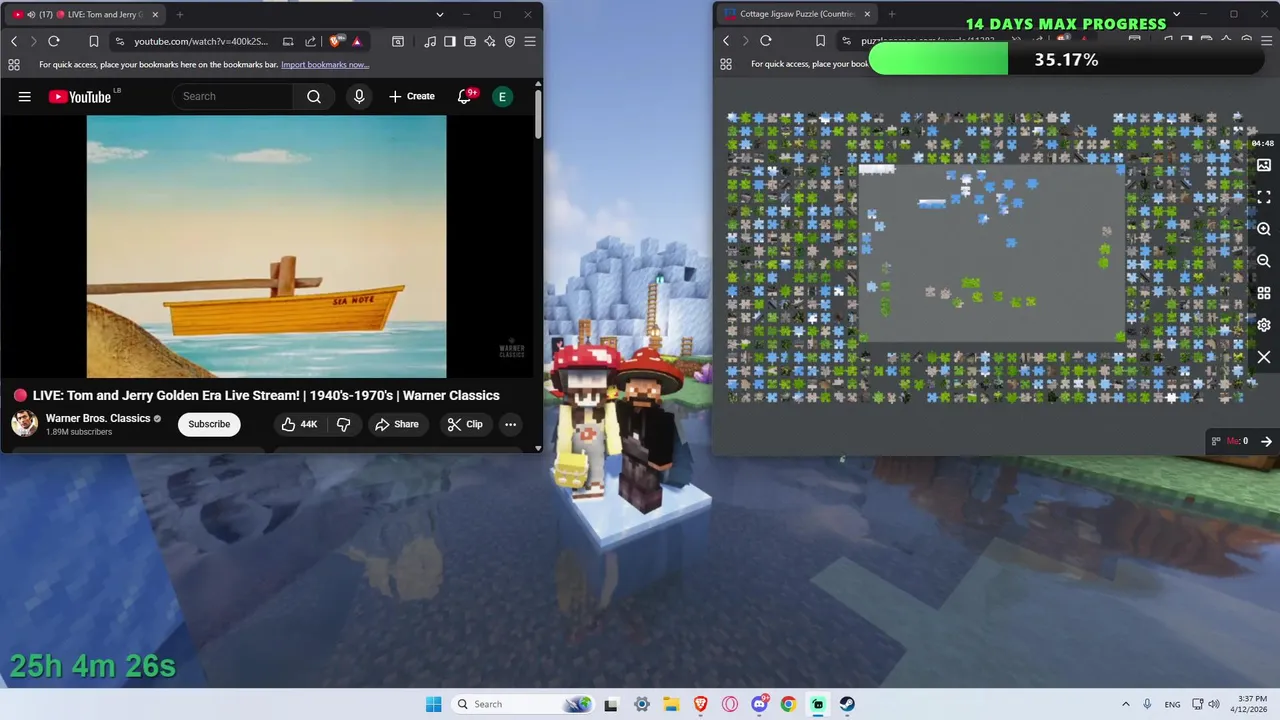
Task: Dislike the Tom and Jerry video
Action: (343, 424)
